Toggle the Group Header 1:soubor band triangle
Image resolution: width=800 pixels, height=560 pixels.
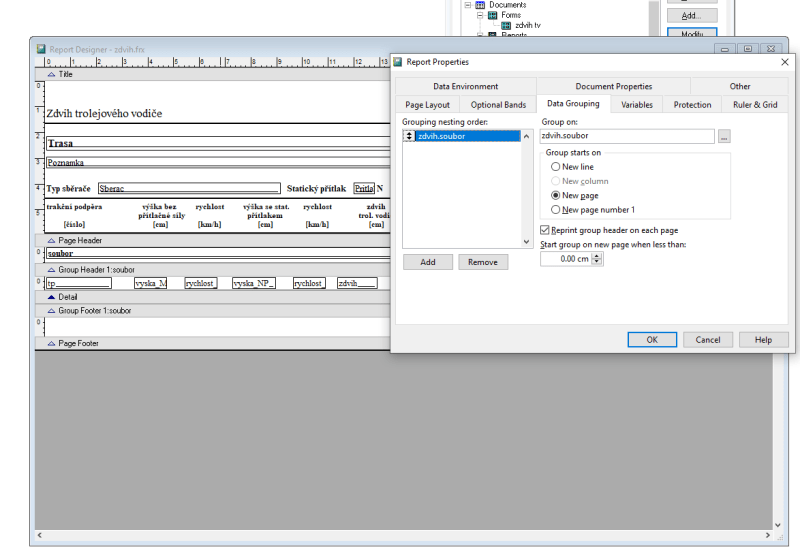pos(51,270)
